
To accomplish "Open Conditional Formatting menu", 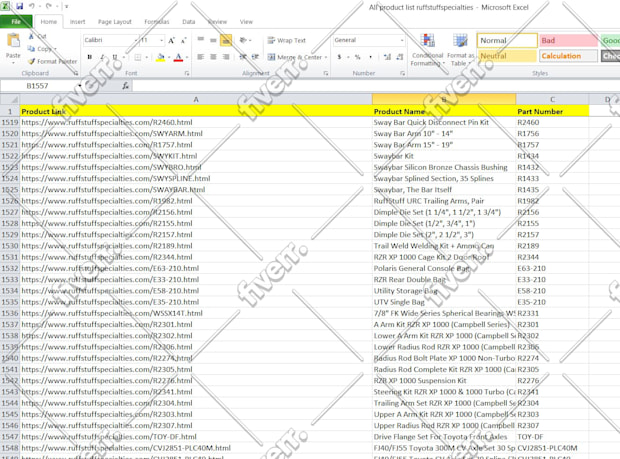I will point(427,50).
